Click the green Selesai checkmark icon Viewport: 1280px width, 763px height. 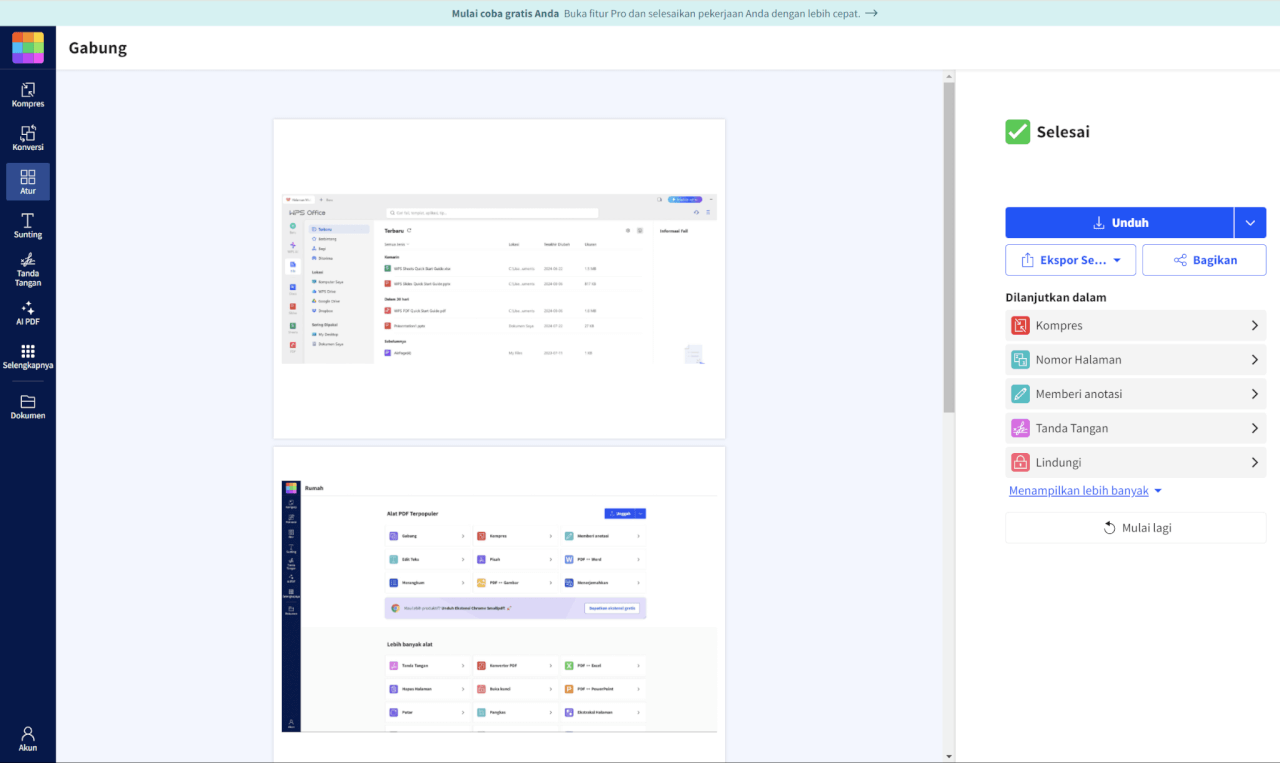tap(1018, 132)
